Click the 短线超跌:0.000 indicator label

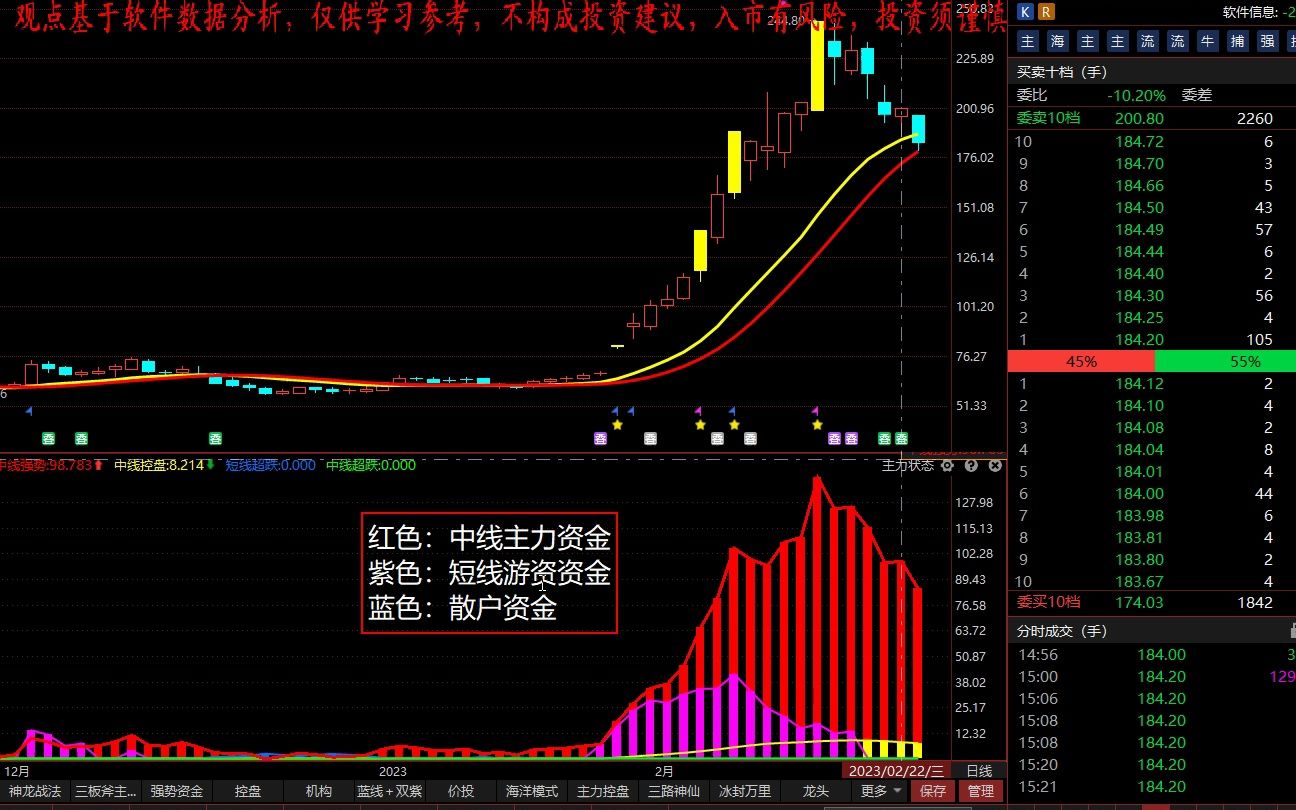270,465
